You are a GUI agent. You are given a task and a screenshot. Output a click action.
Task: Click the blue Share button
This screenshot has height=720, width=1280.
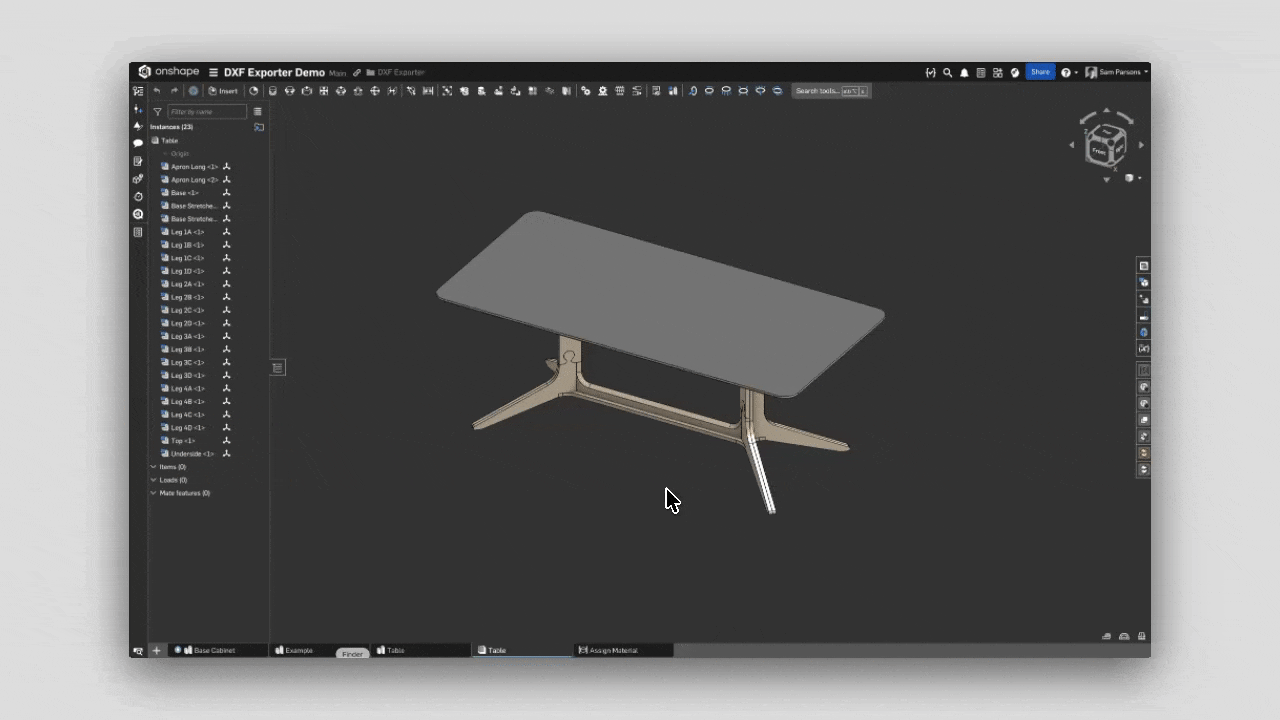(x=1040, y=72)
